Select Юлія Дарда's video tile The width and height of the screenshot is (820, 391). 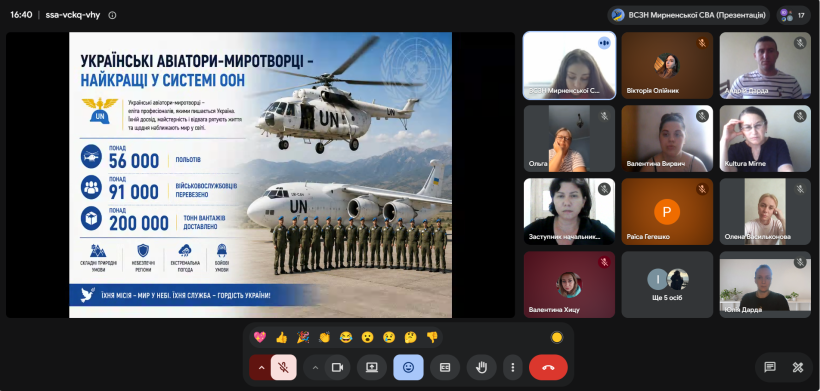[x=765, y=284]
